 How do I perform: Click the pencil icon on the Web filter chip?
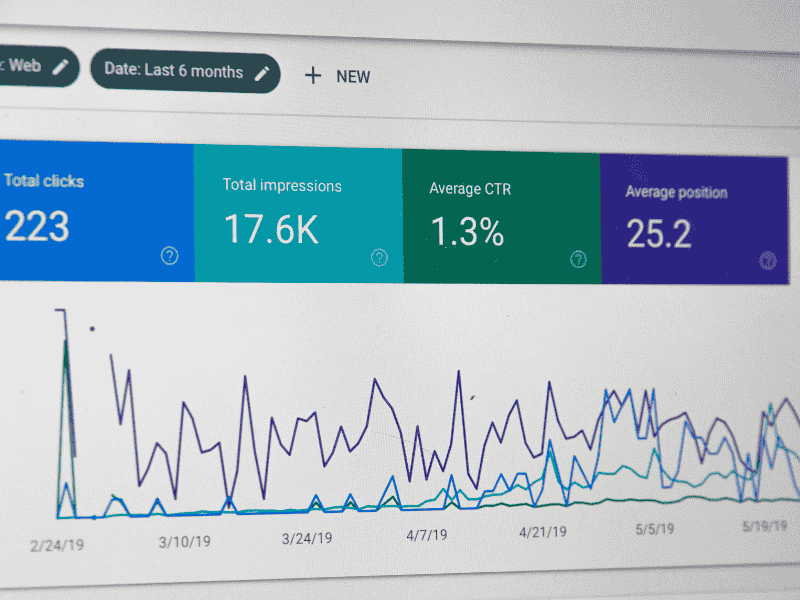click(x=62, y=66)
